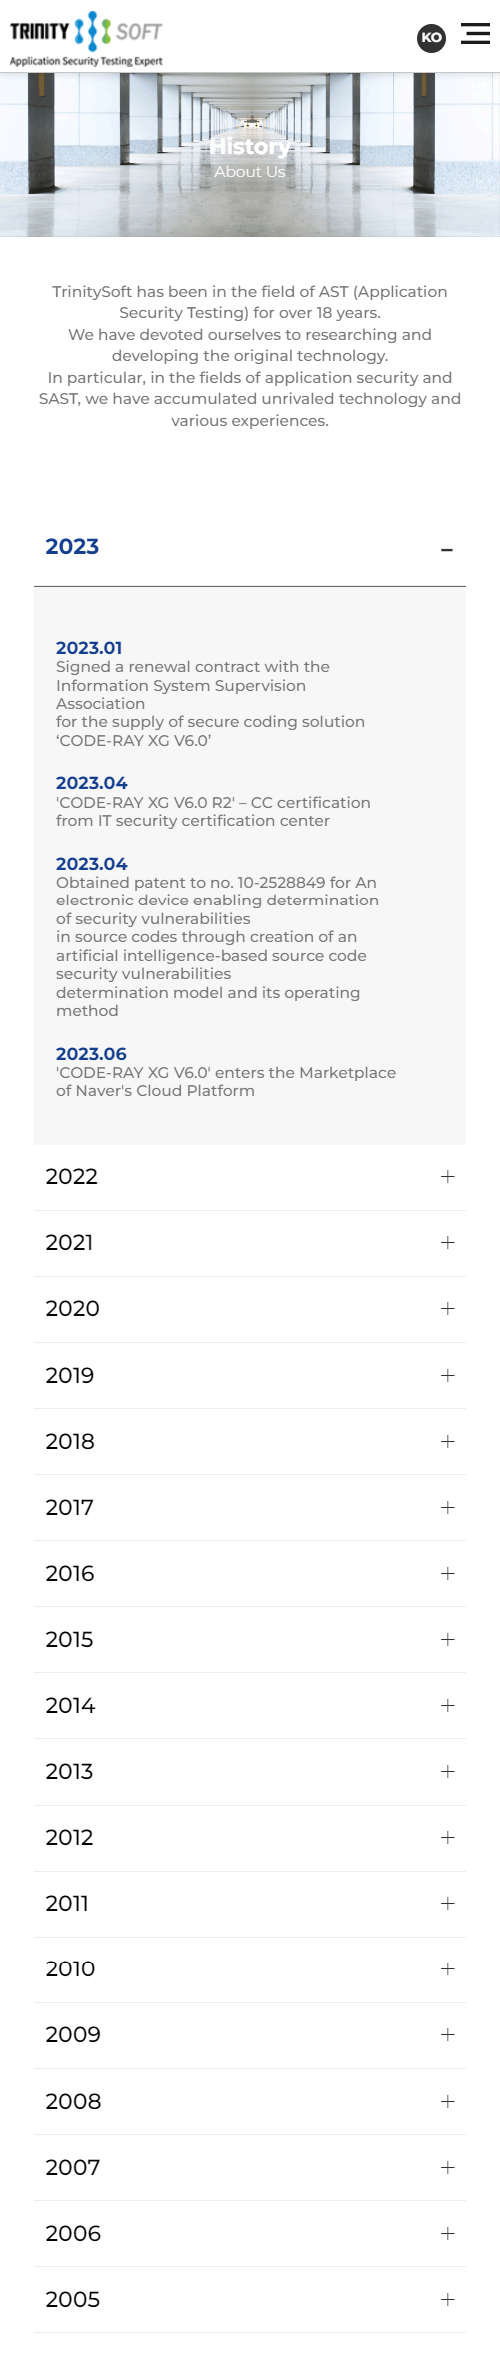Click the plus icon beside 2019
The image size is (500, 2378).
click(447, 1376)
